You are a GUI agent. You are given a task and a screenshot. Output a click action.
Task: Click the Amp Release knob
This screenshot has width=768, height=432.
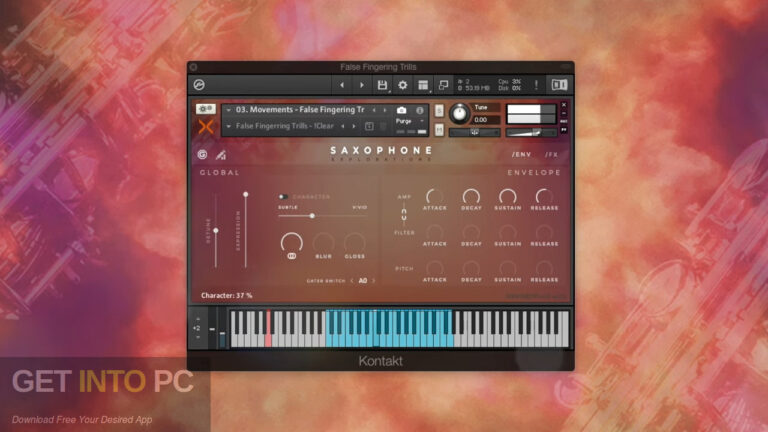click(x=544, y=196)
